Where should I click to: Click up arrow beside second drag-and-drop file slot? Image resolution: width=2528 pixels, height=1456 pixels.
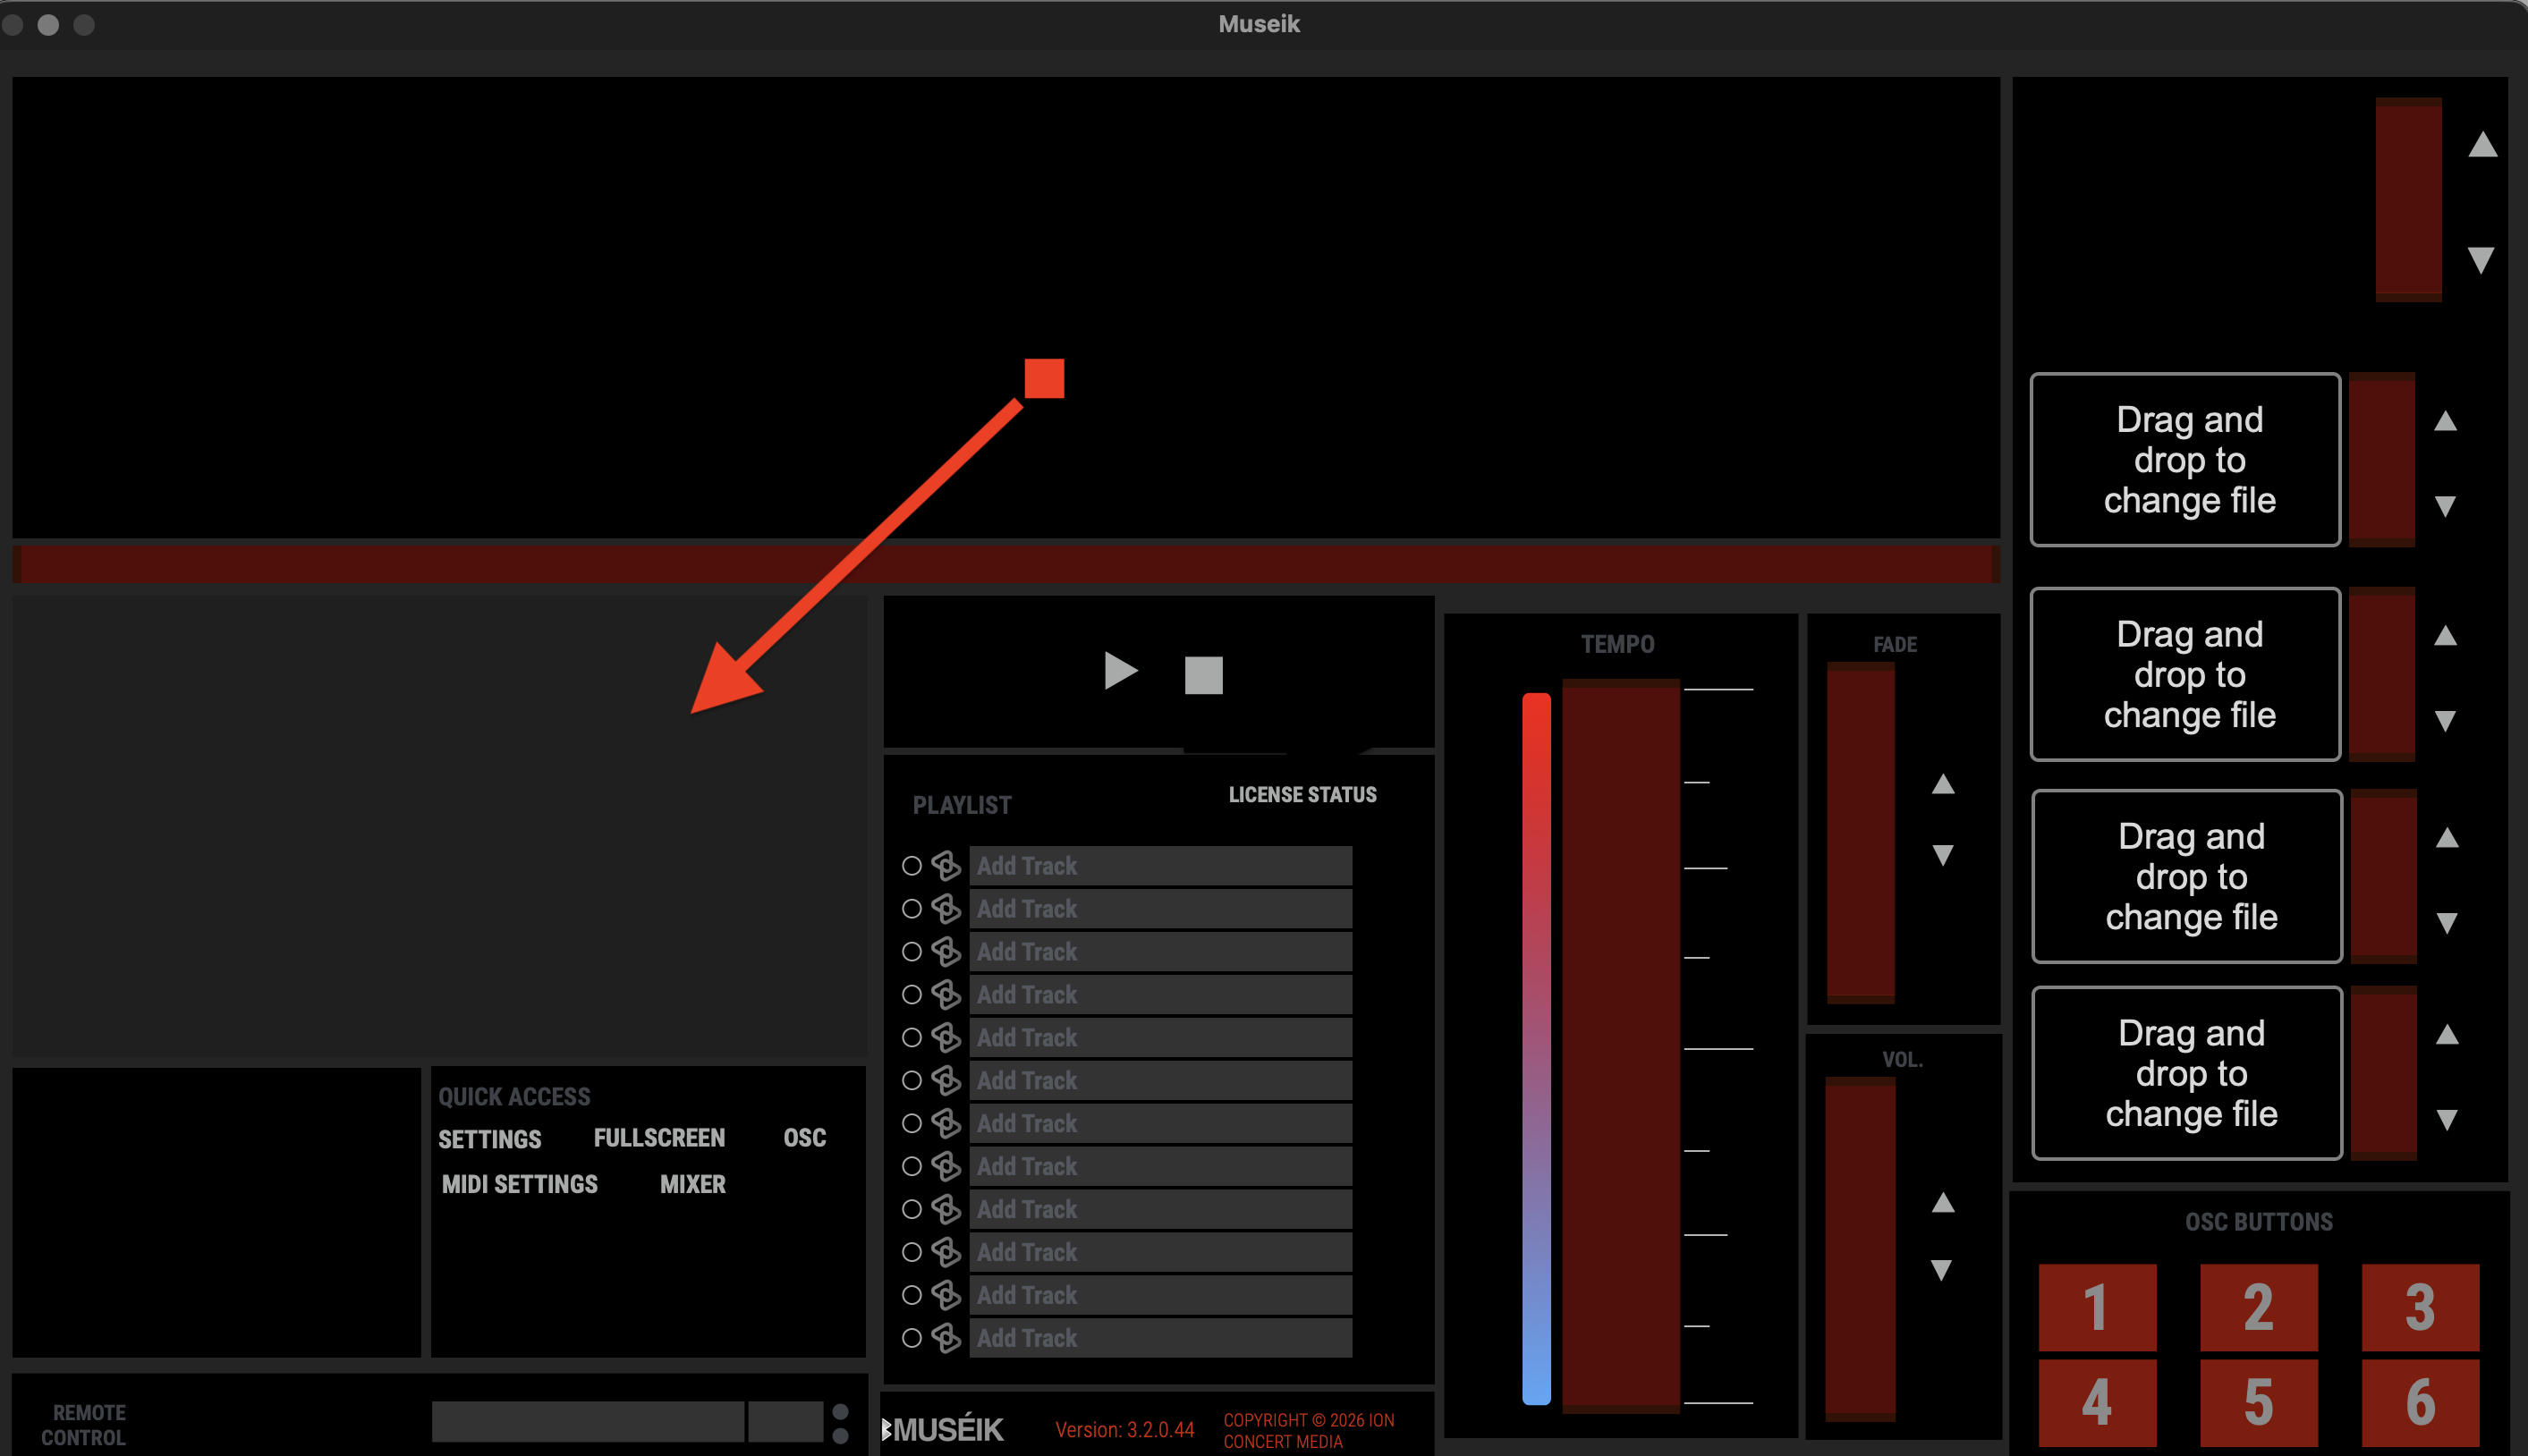tap(2445, 636)
